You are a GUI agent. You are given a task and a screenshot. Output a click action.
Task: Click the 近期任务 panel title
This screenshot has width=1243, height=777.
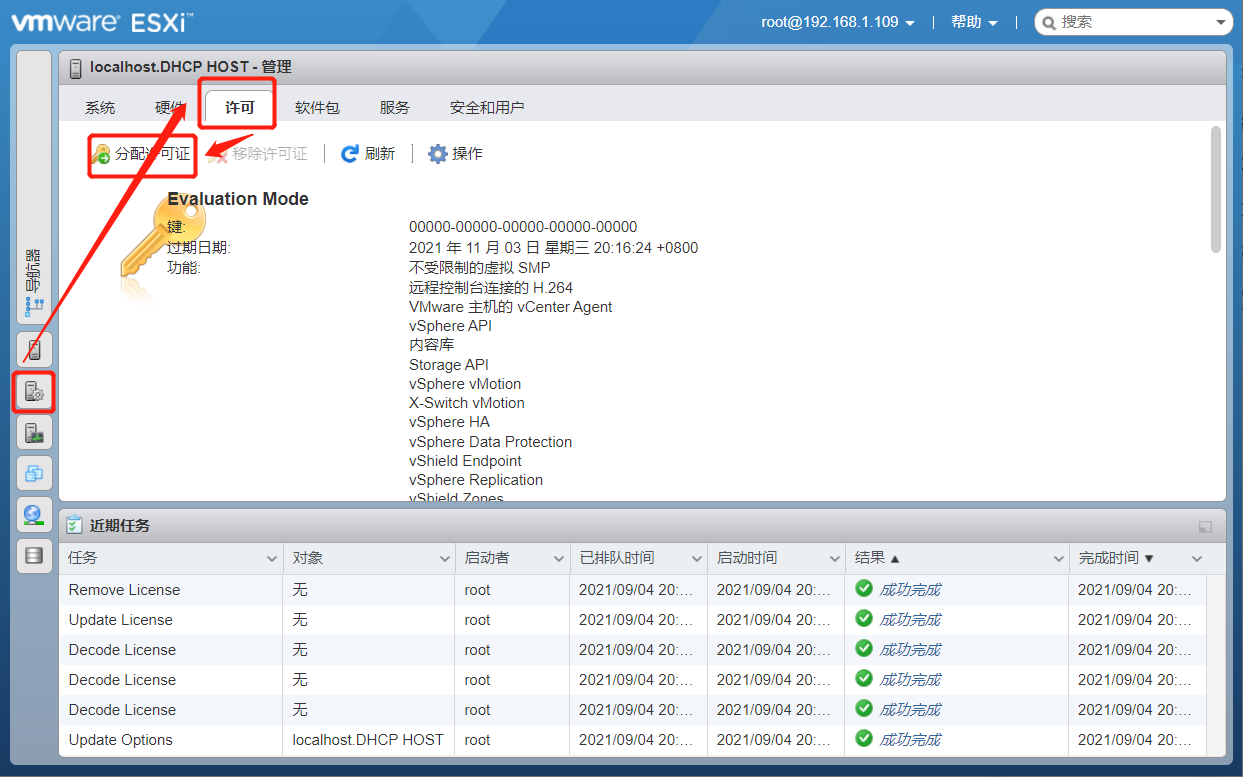coord(120,526)
